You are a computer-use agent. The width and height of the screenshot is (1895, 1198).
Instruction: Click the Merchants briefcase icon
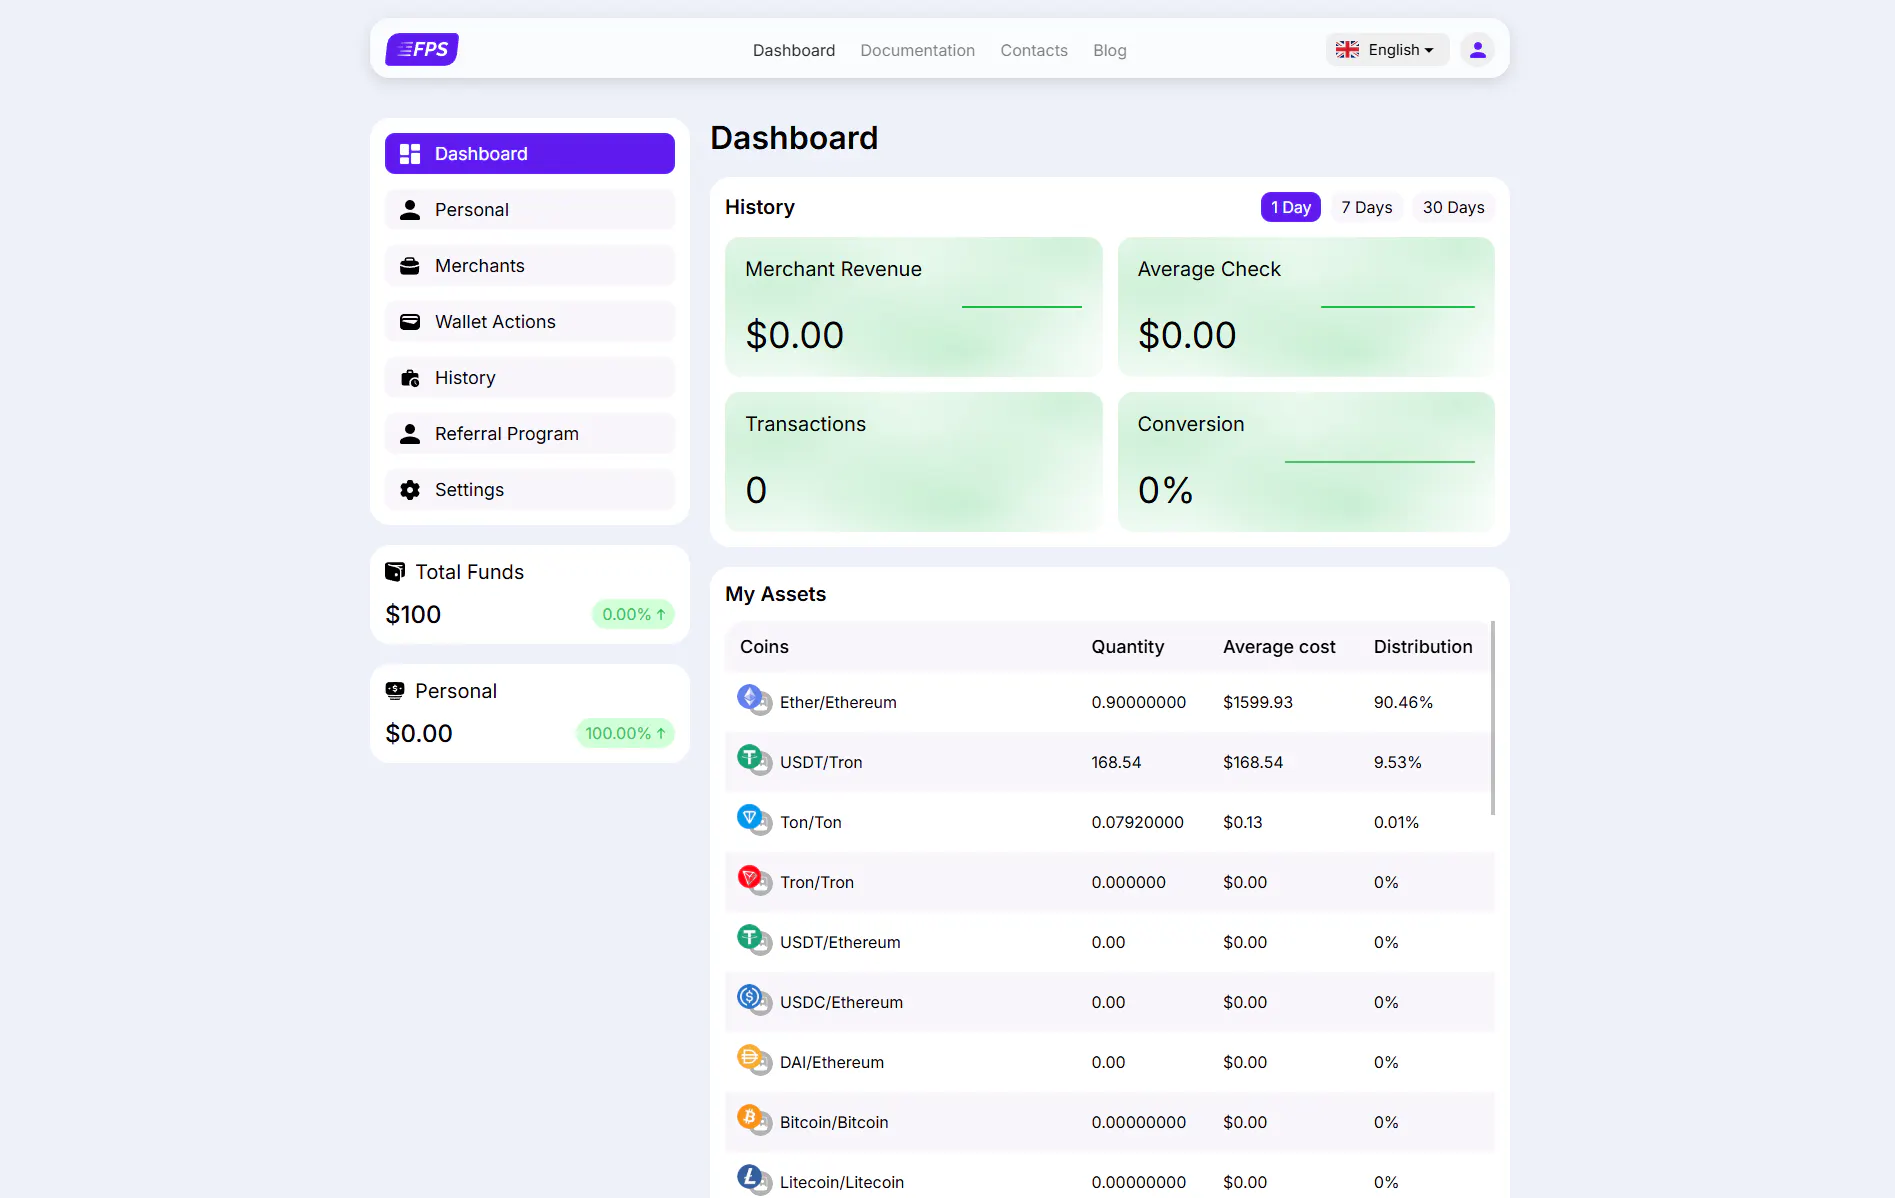click(410, 266)
